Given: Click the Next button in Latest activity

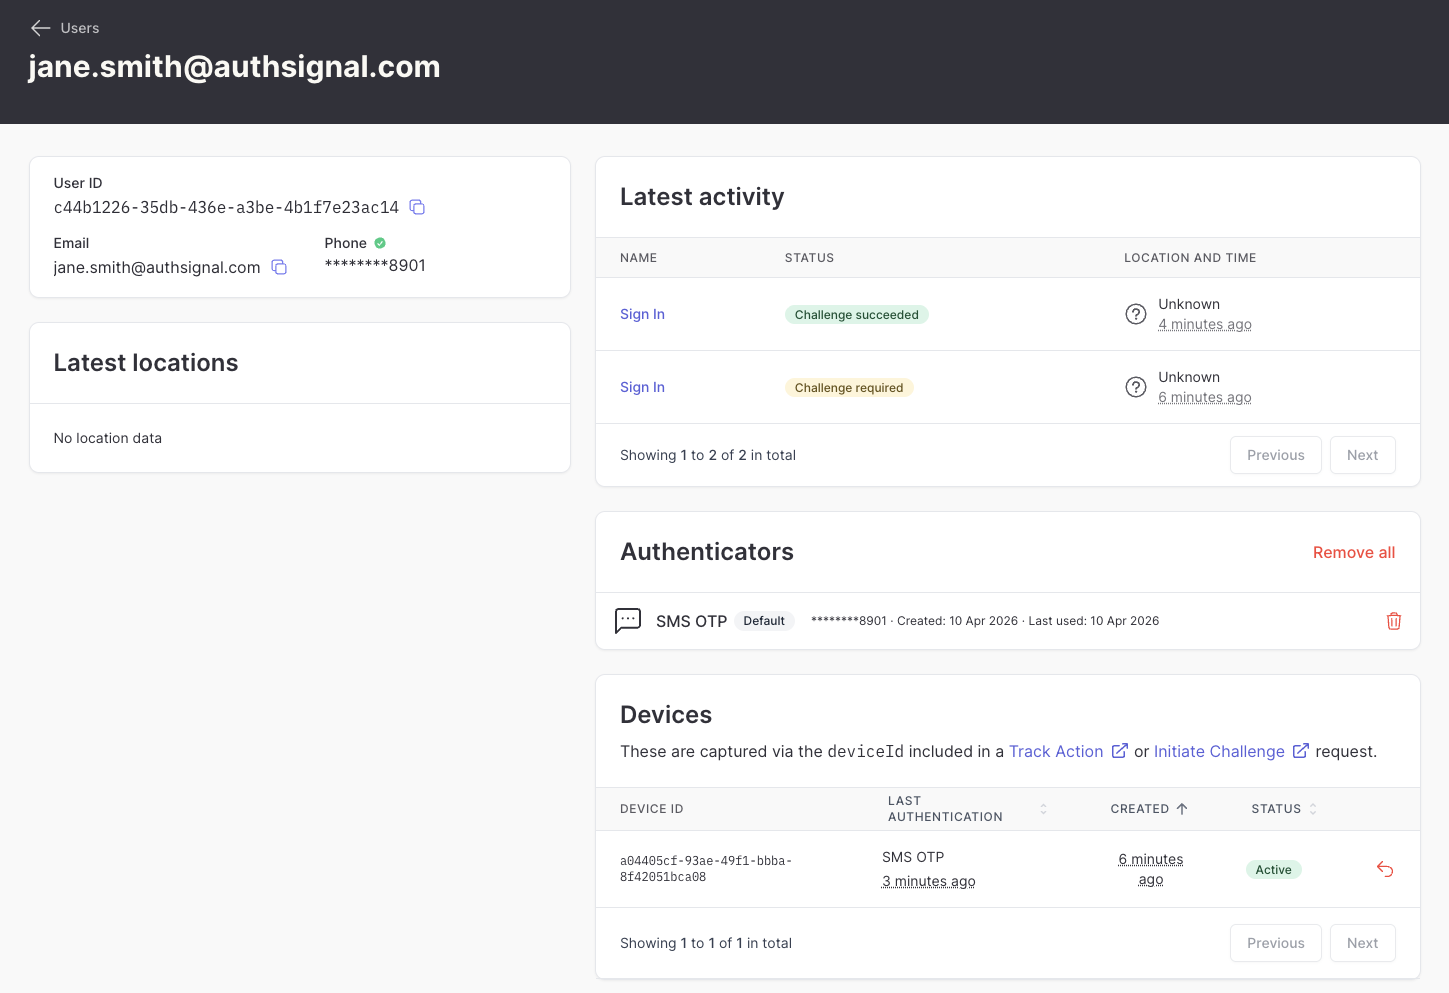Looking at the screenshot, I should click(x=1362, y=455).
